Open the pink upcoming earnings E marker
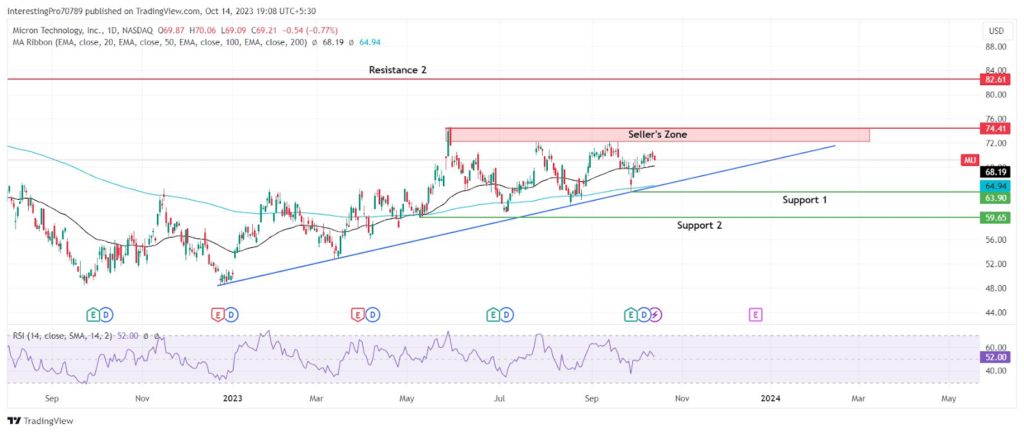Viewport: 1024px width, 433px height. point(755,315)
